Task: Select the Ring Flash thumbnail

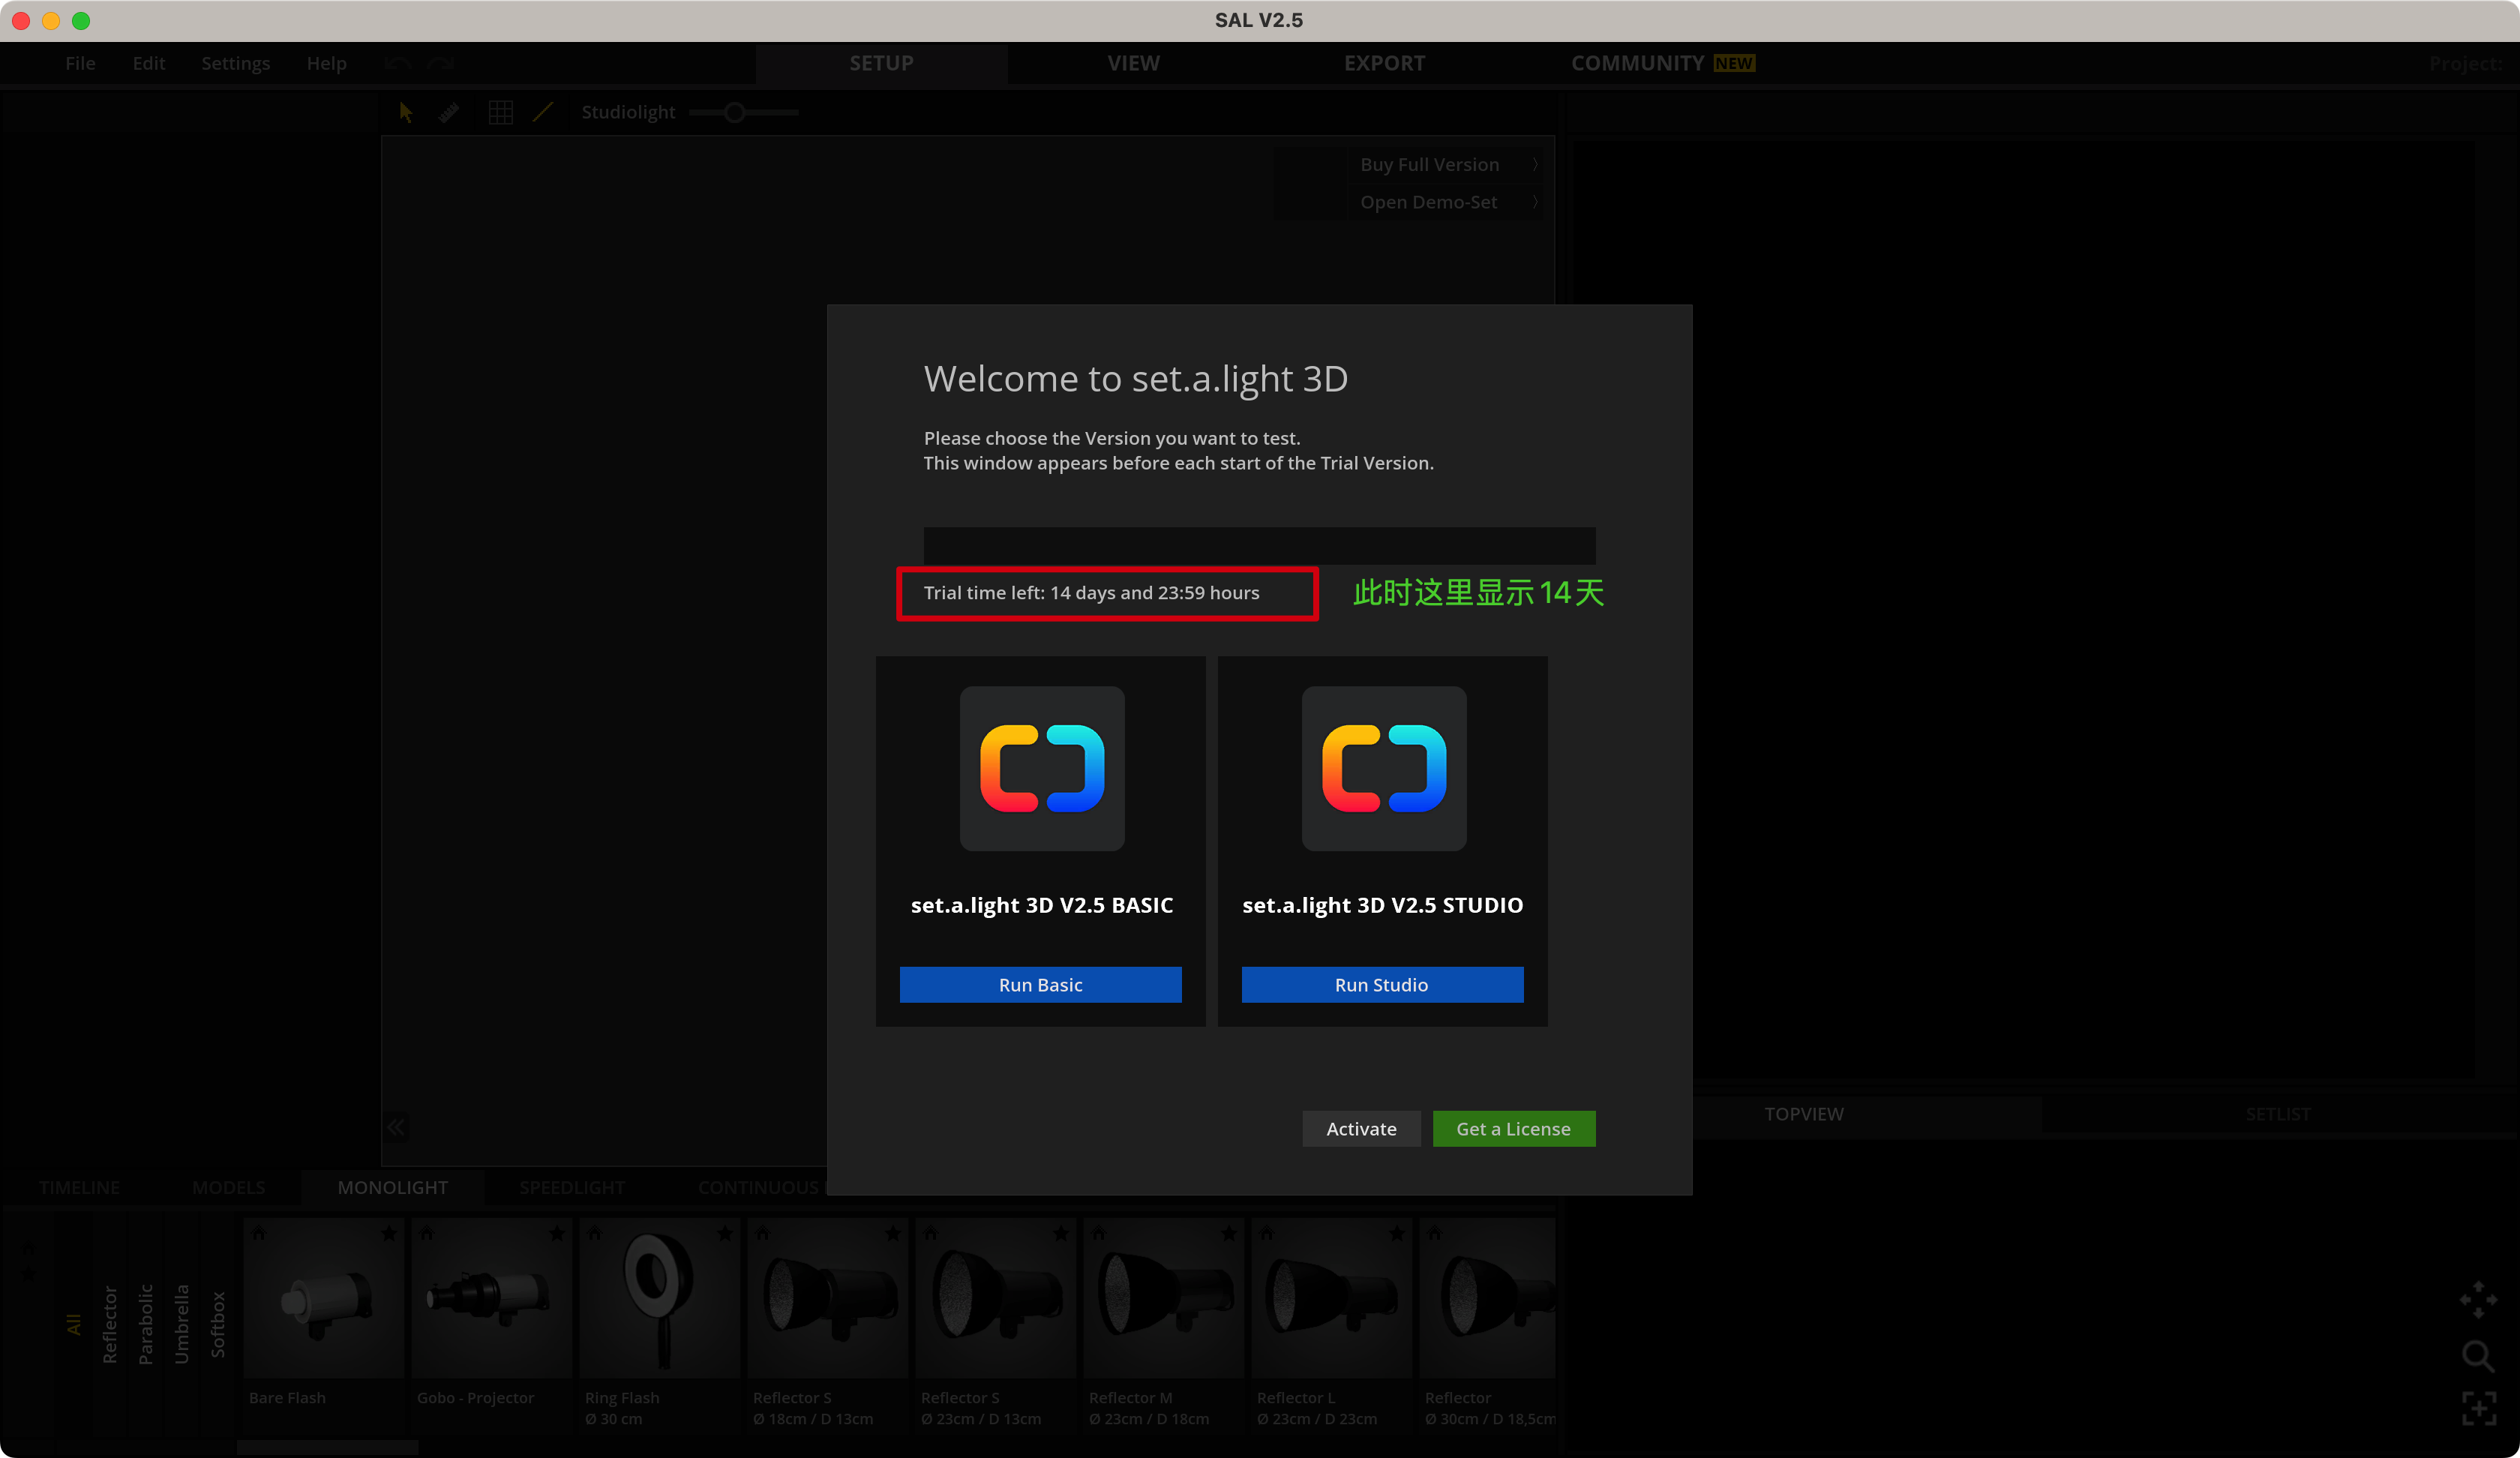Action: (660, 1299)
